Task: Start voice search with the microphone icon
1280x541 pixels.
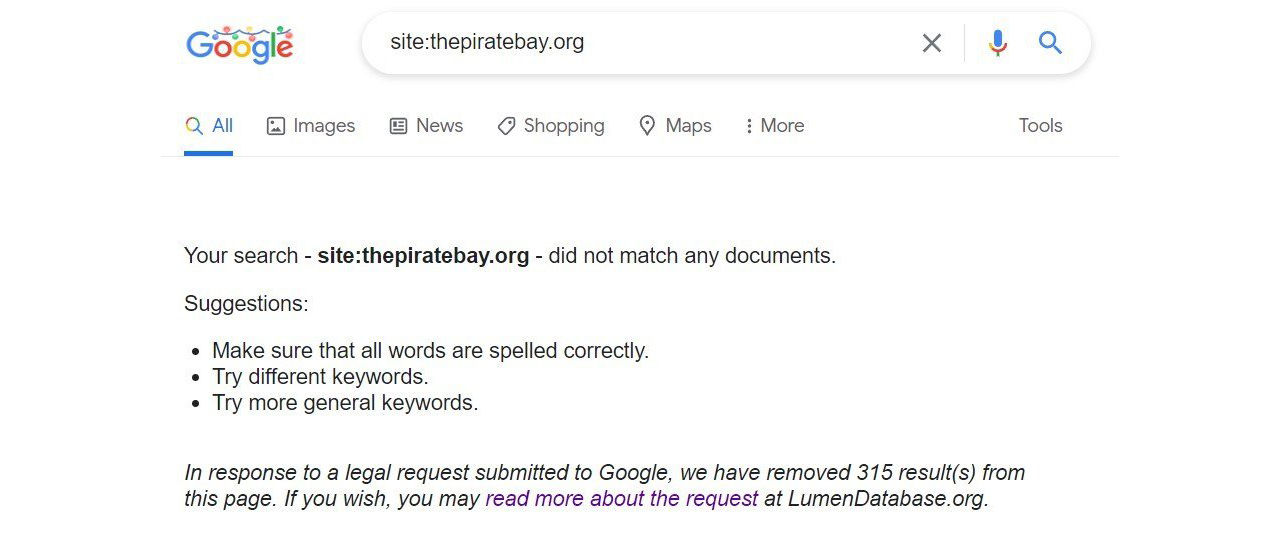Action: [x=997, y=43]
